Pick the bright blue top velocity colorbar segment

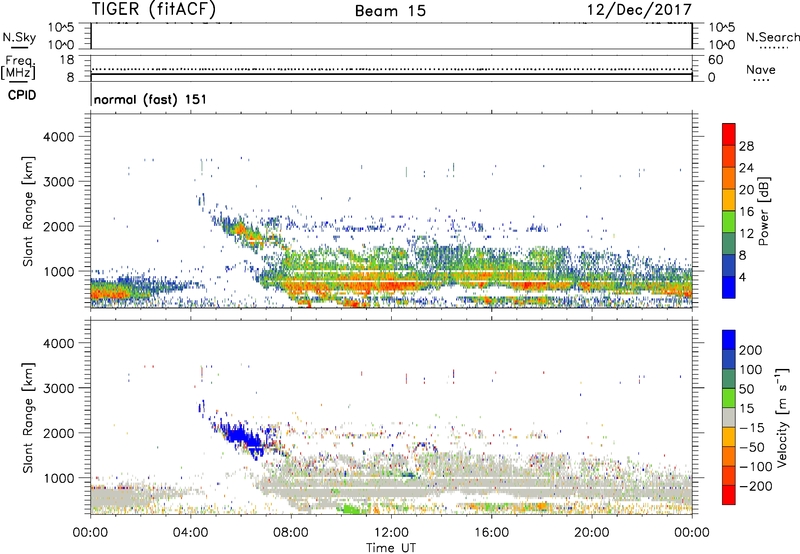(729, 340)
